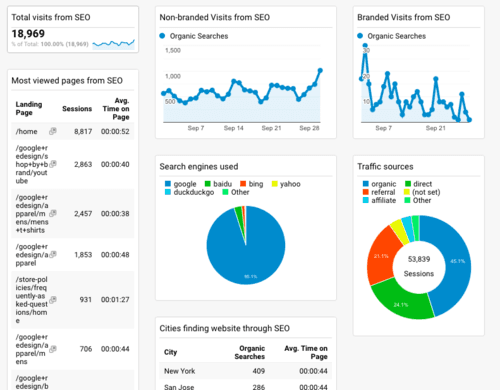
Task: Click Sep 21 axis label in Branded chart
Action: click(435, 128)
